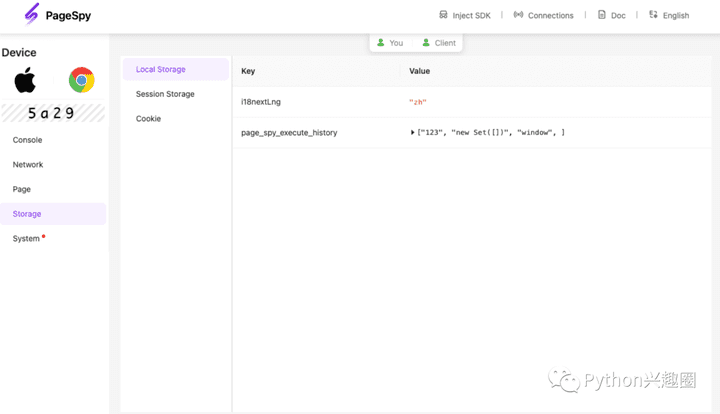Click the Chrome browser device icon
Screen dimensions: 720x414
[x=81, y=80]
